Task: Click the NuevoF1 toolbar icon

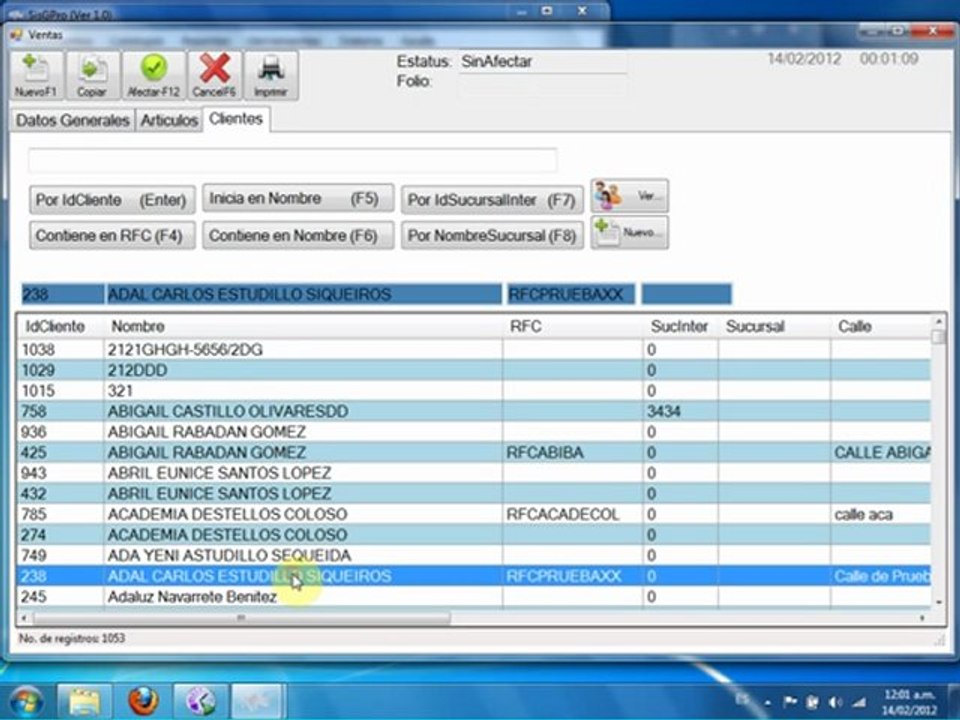Action: point(36,75)
